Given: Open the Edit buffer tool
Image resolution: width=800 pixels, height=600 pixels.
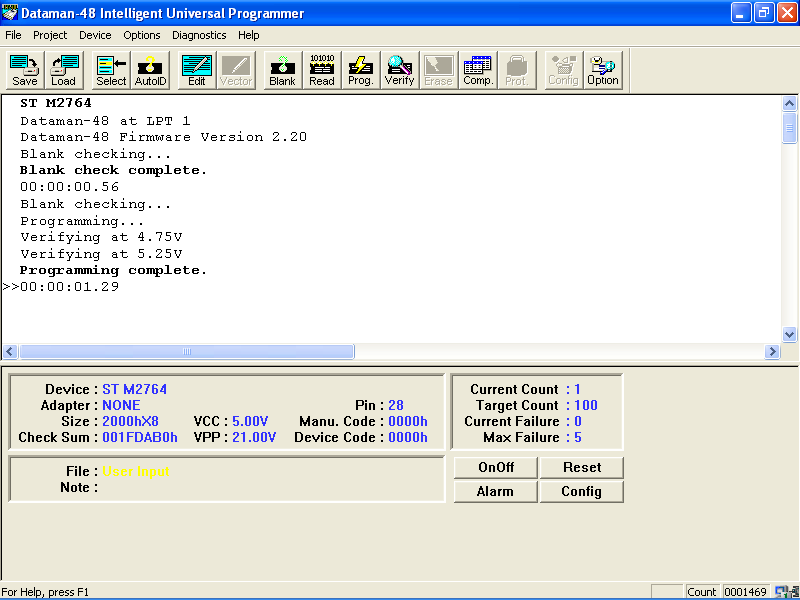Looking at the screenshot, I should click(x=197, y=70).
